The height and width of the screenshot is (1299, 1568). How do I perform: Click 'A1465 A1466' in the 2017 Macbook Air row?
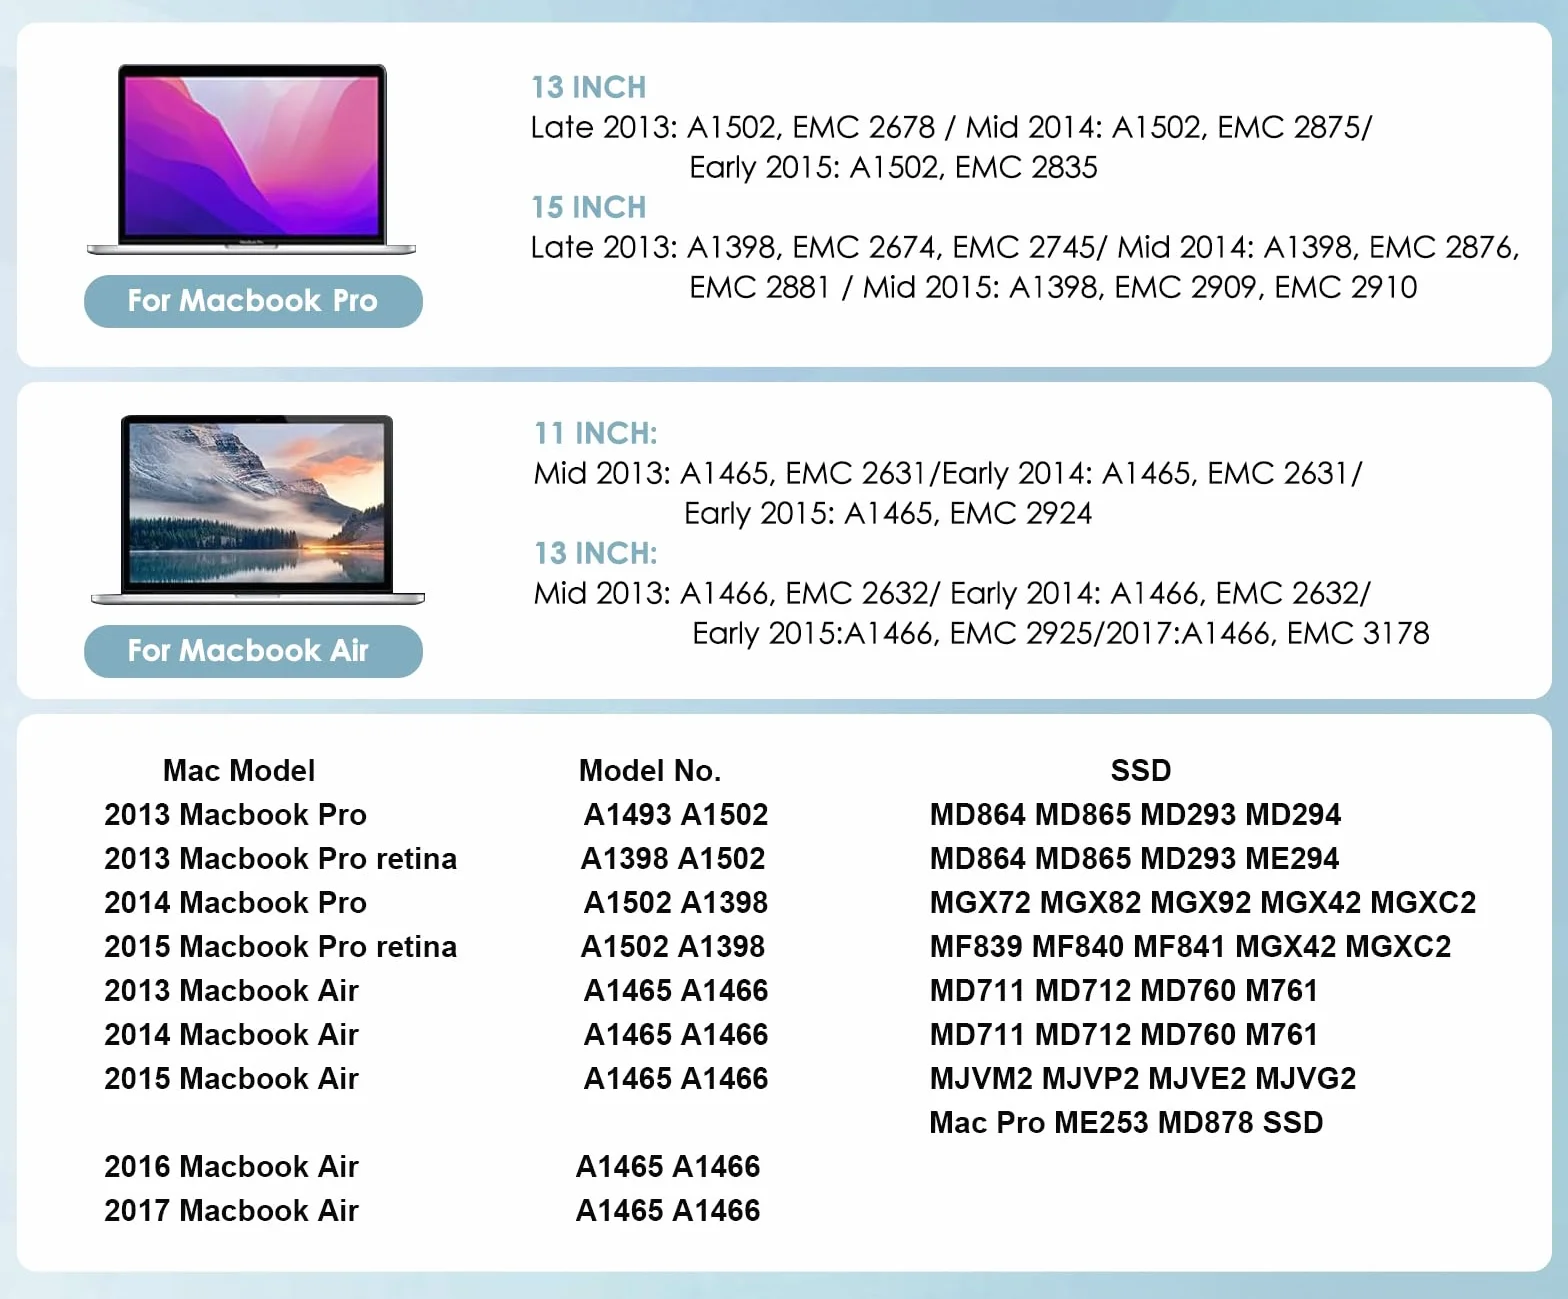pos(668,1210)
